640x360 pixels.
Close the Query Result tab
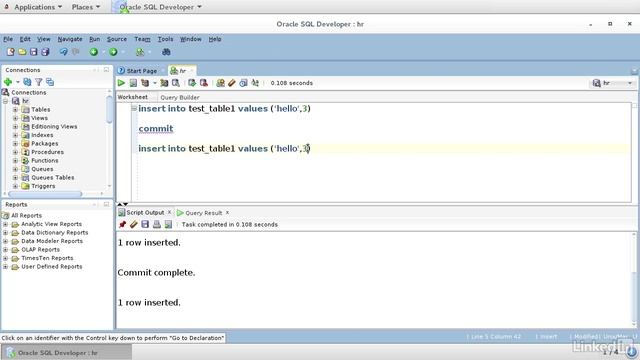click(227, 213)
